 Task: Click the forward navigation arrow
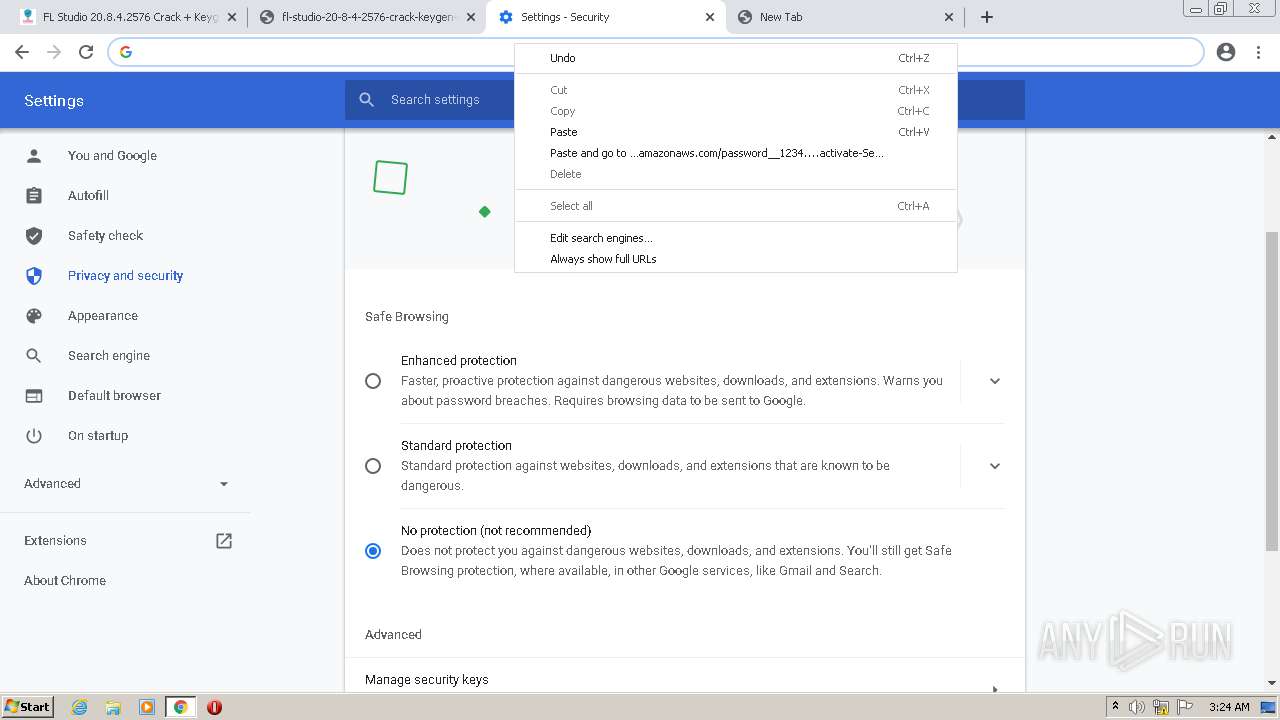point(54,52)
